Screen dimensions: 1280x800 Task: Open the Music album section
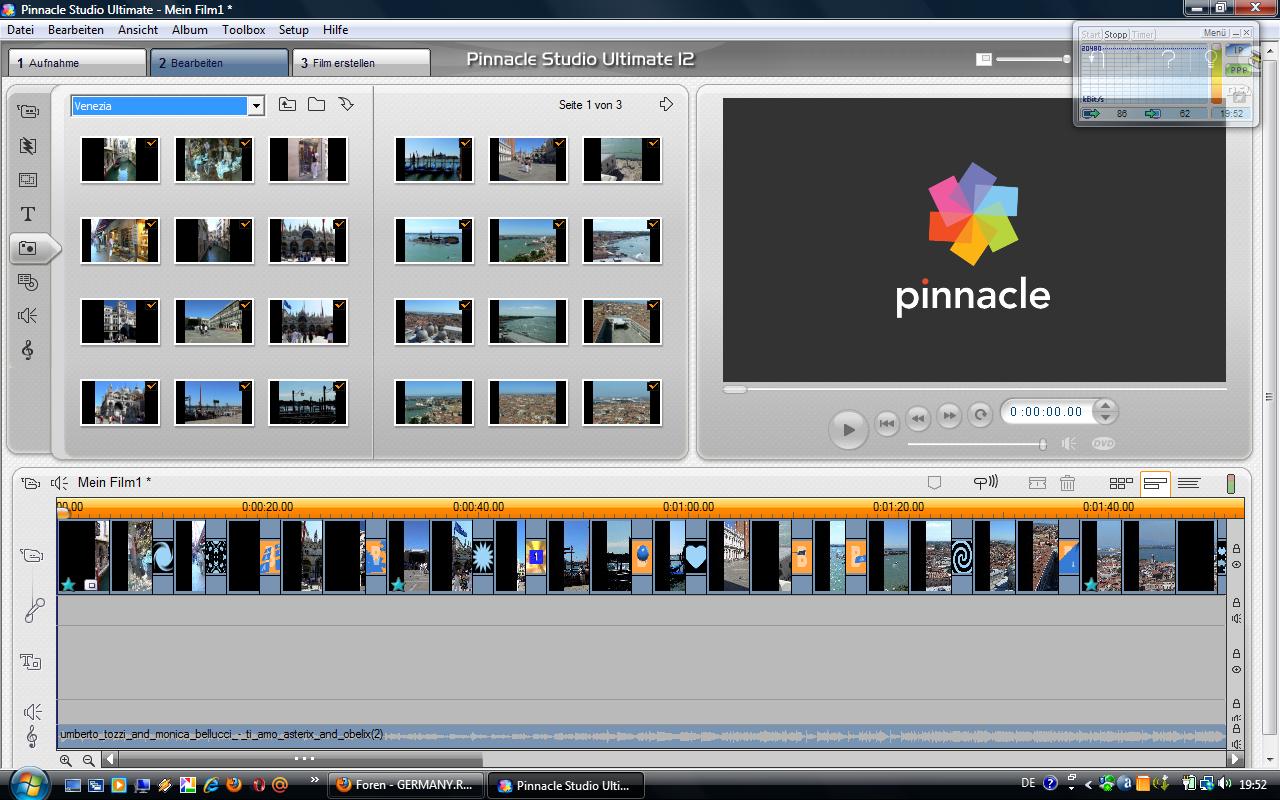coord(28,350)
